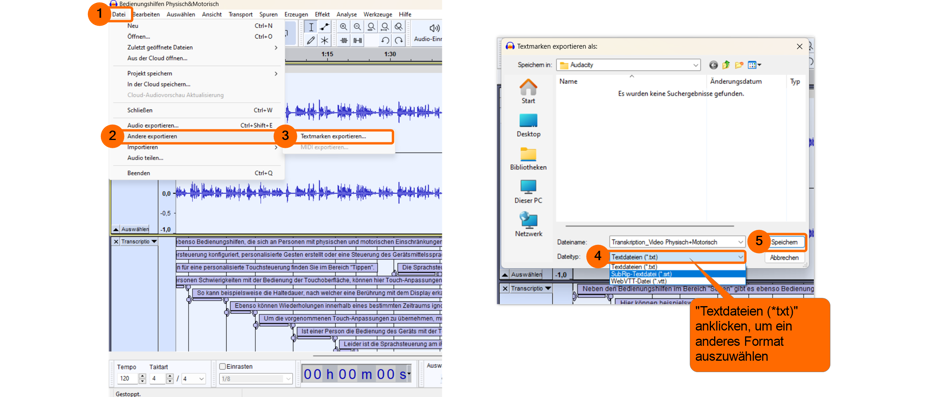The image size is (949, 397).
Task: Choose Andere exportieren in Datei menu
Action: [x=197, y=137]
